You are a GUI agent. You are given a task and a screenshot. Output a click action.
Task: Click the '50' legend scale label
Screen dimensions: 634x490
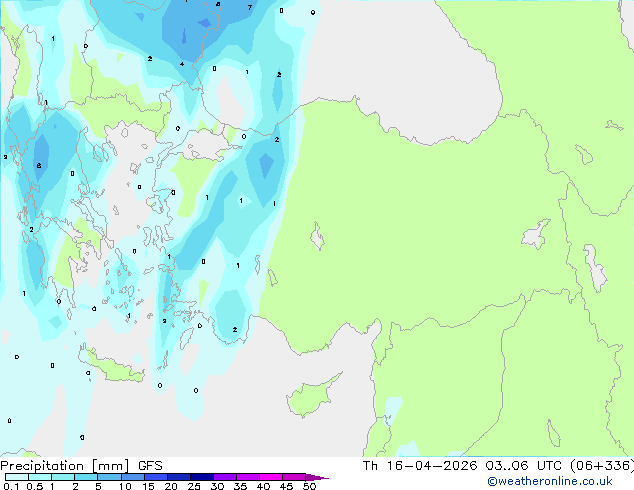coord(309,486)
